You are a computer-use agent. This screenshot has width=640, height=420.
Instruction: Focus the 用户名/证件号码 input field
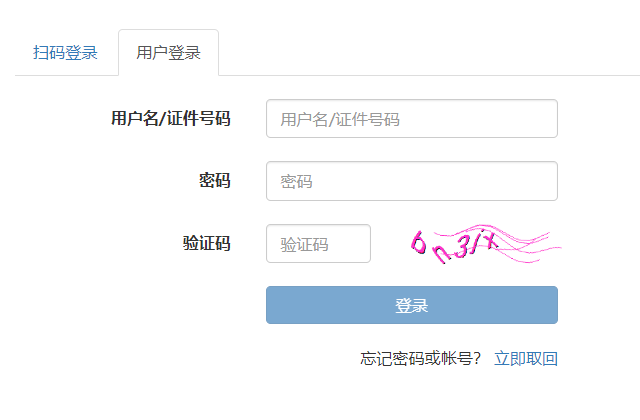point(412,119)
